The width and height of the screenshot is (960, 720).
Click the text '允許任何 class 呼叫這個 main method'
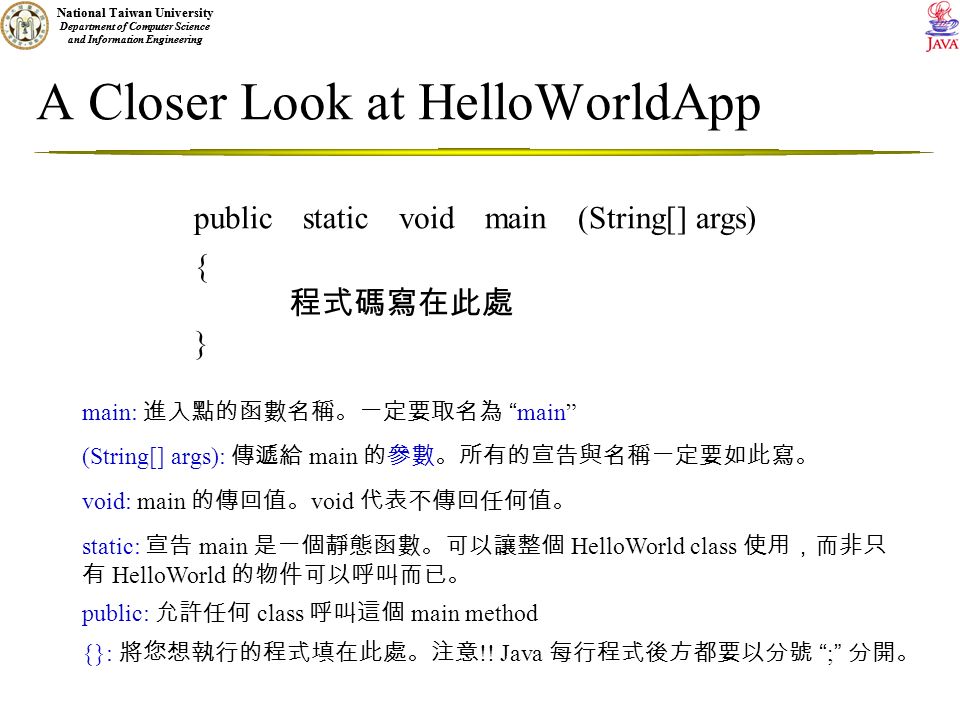pos(347,612)
